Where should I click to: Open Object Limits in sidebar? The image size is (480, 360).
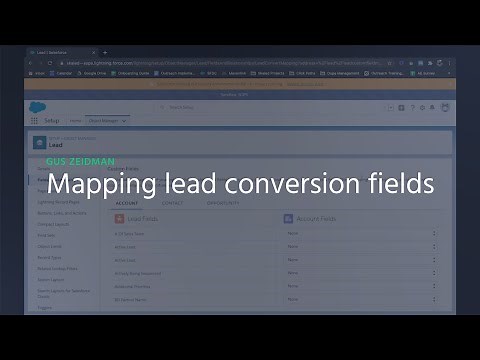tap(49, 246)
